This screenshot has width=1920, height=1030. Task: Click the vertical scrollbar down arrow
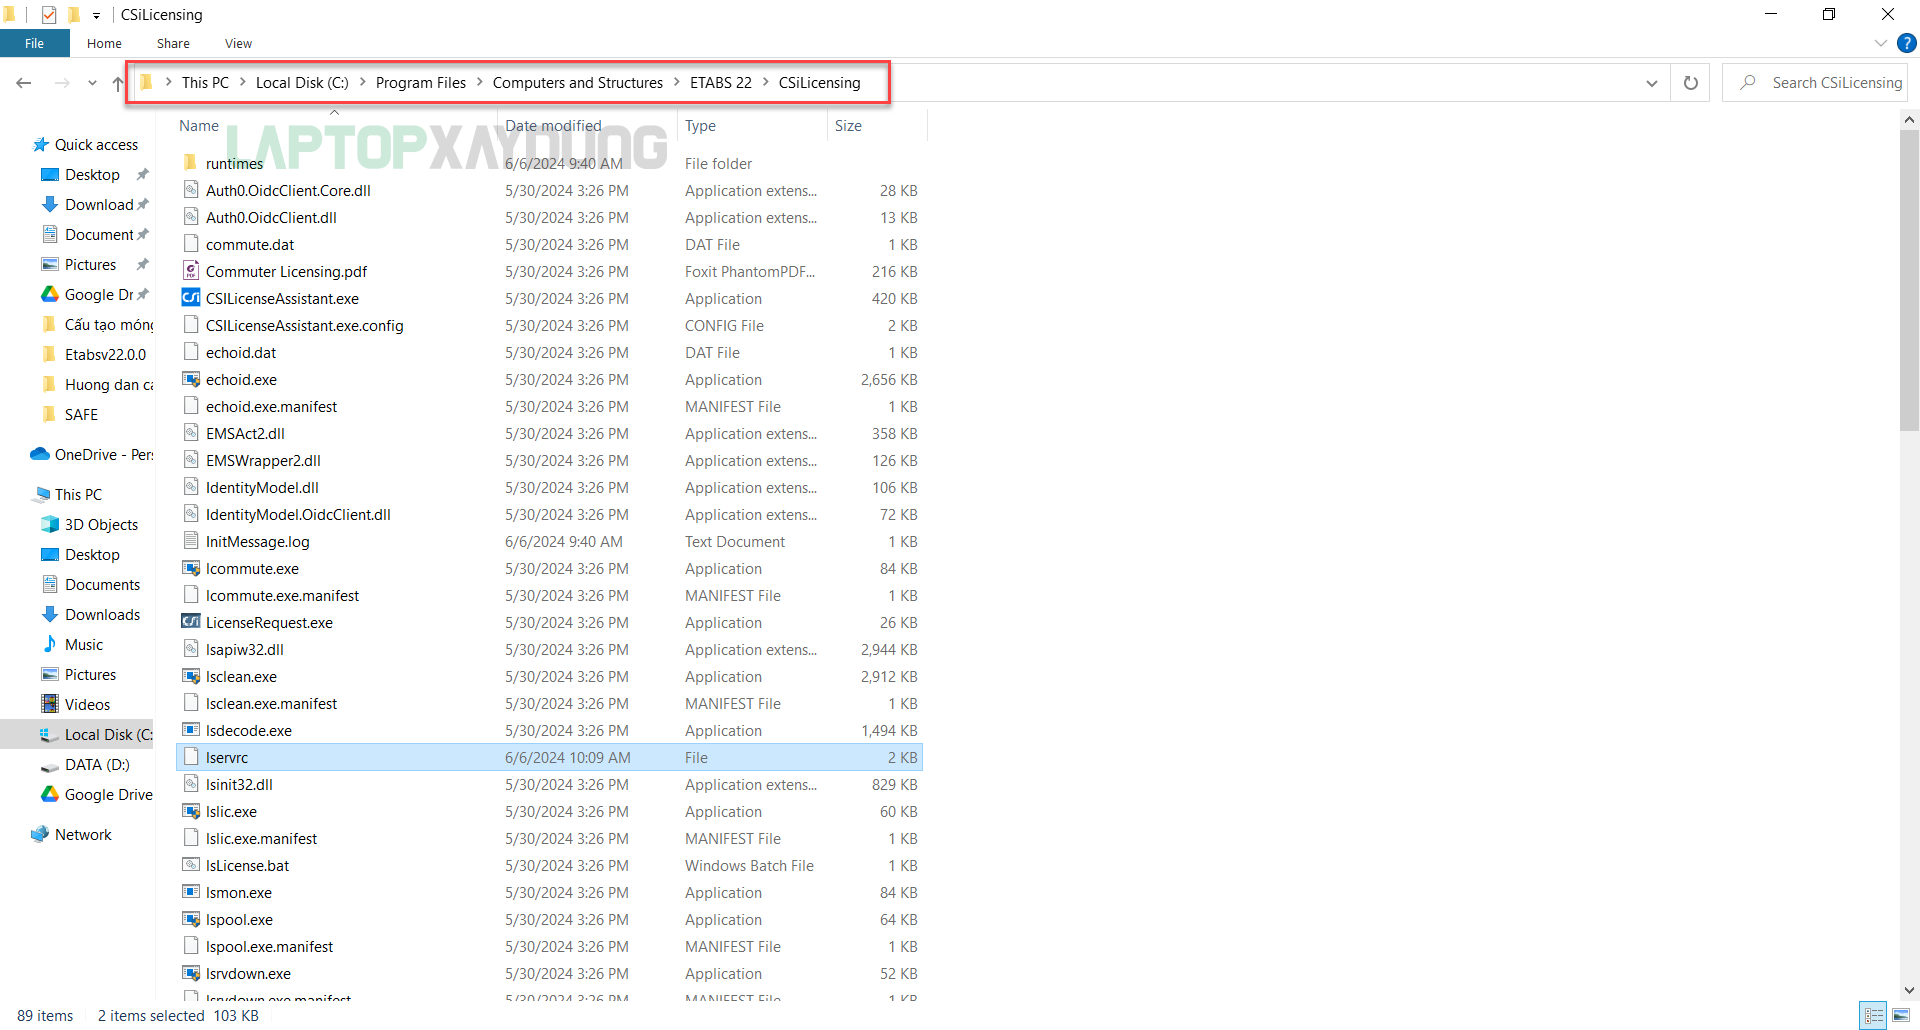click(1909, 990)
